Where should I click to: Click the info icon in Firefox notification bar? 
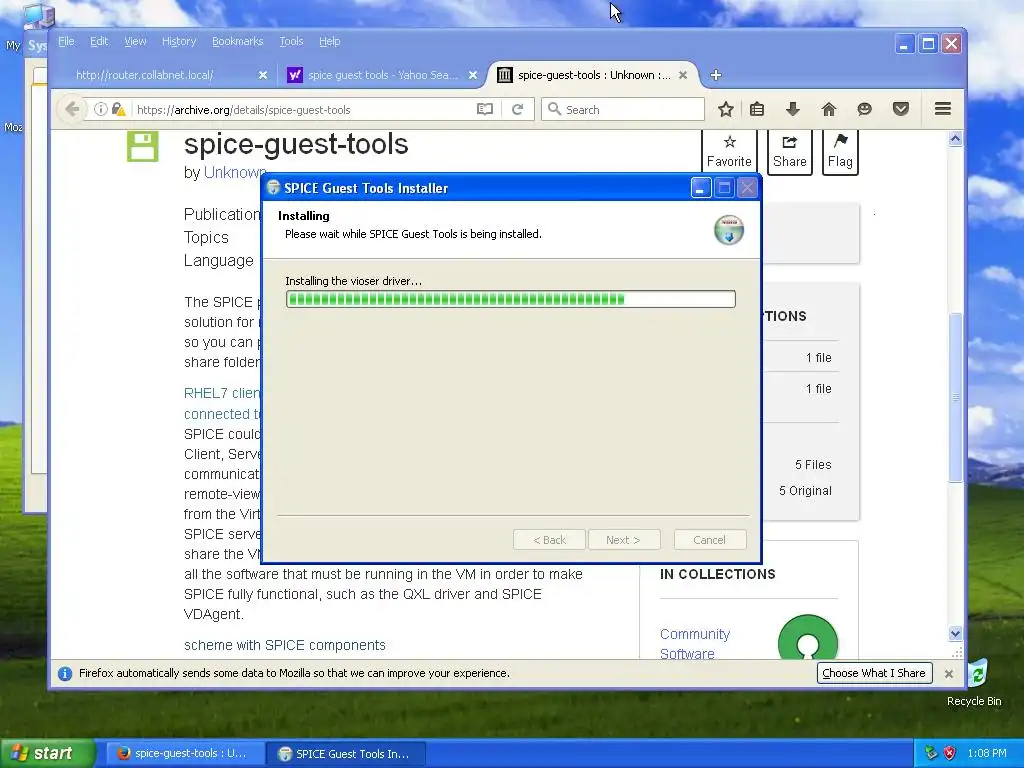coord(65,673)
